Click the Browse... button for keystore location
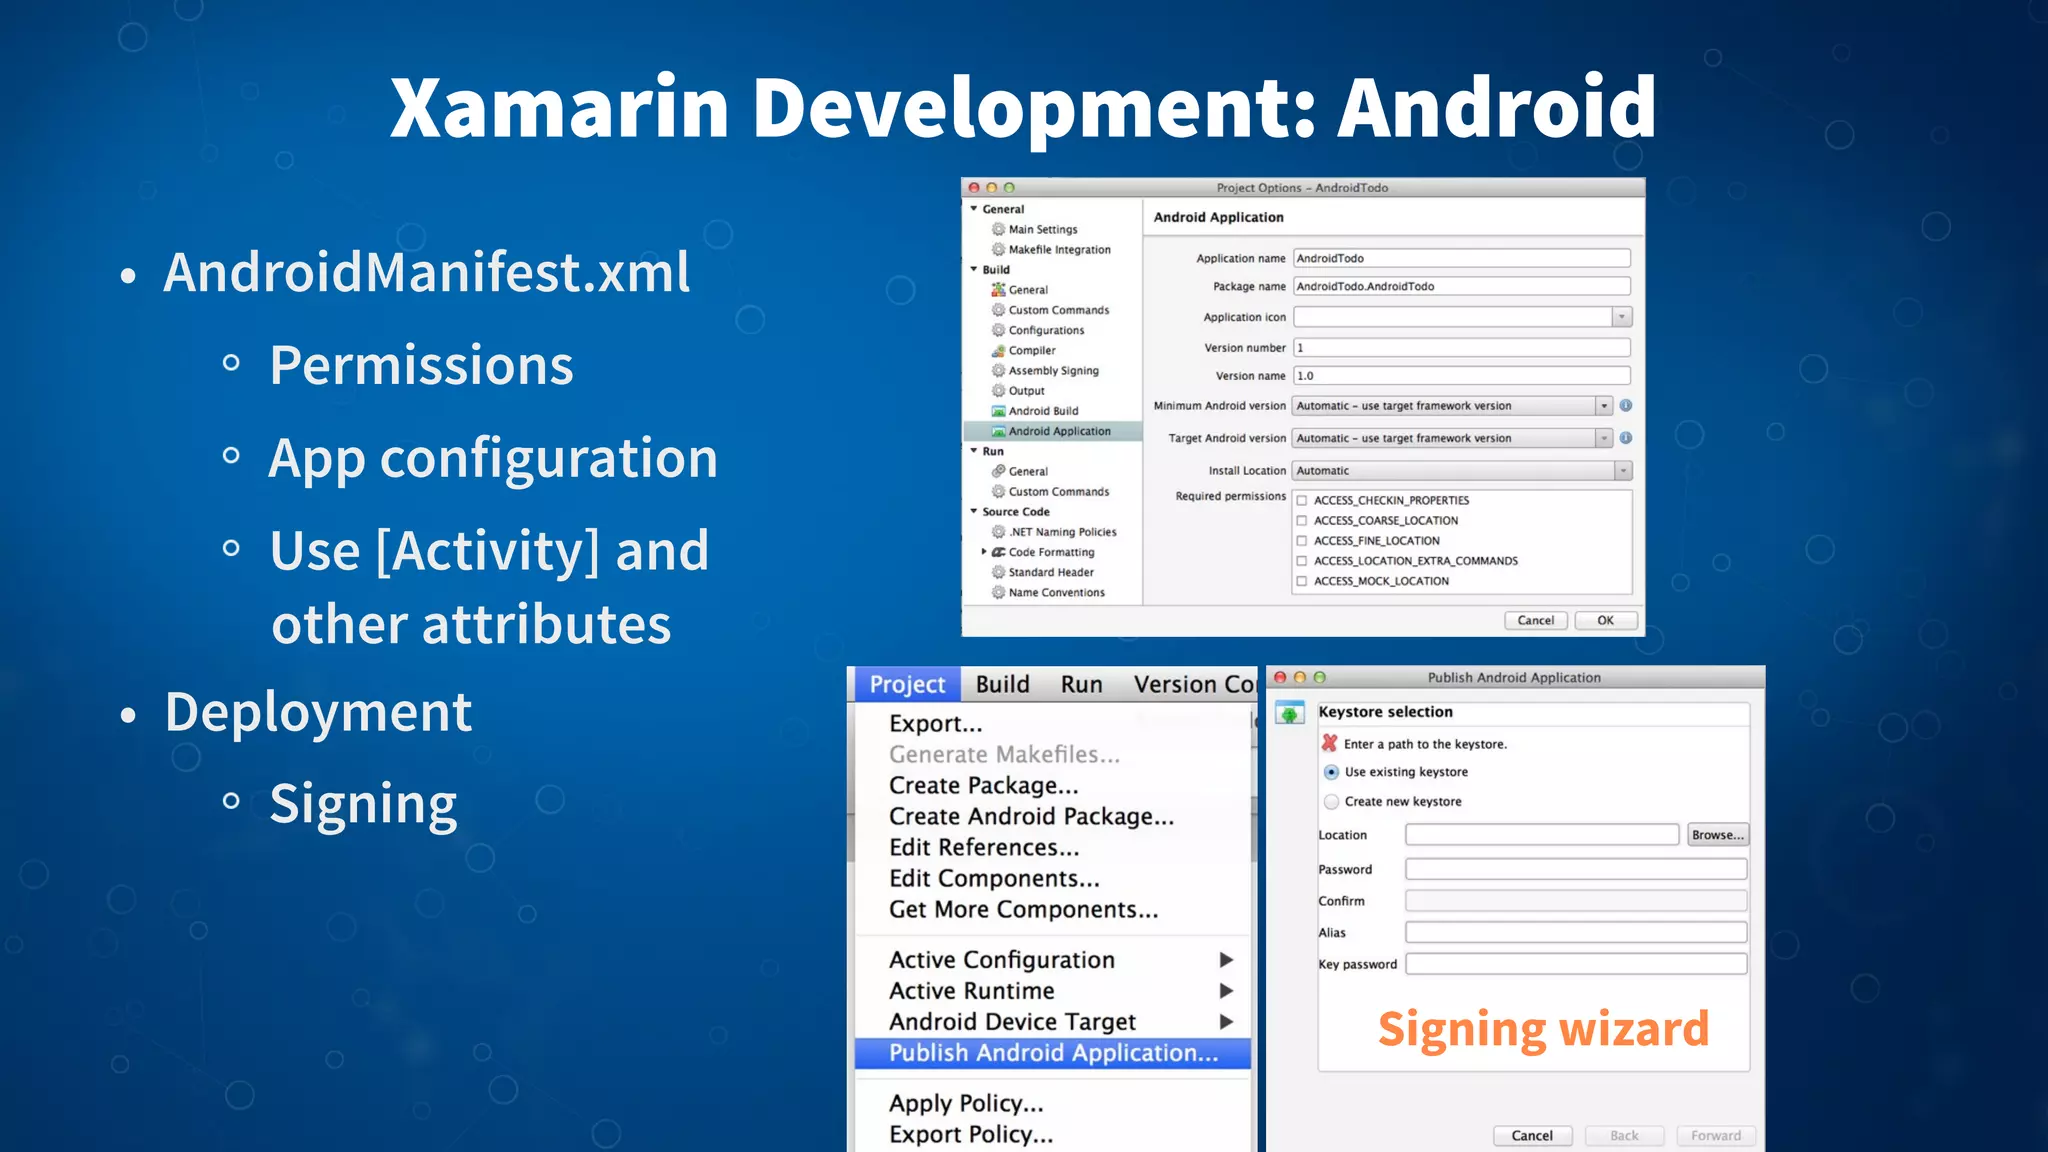This screenshot has height=1152, width=2048. 1717,835
